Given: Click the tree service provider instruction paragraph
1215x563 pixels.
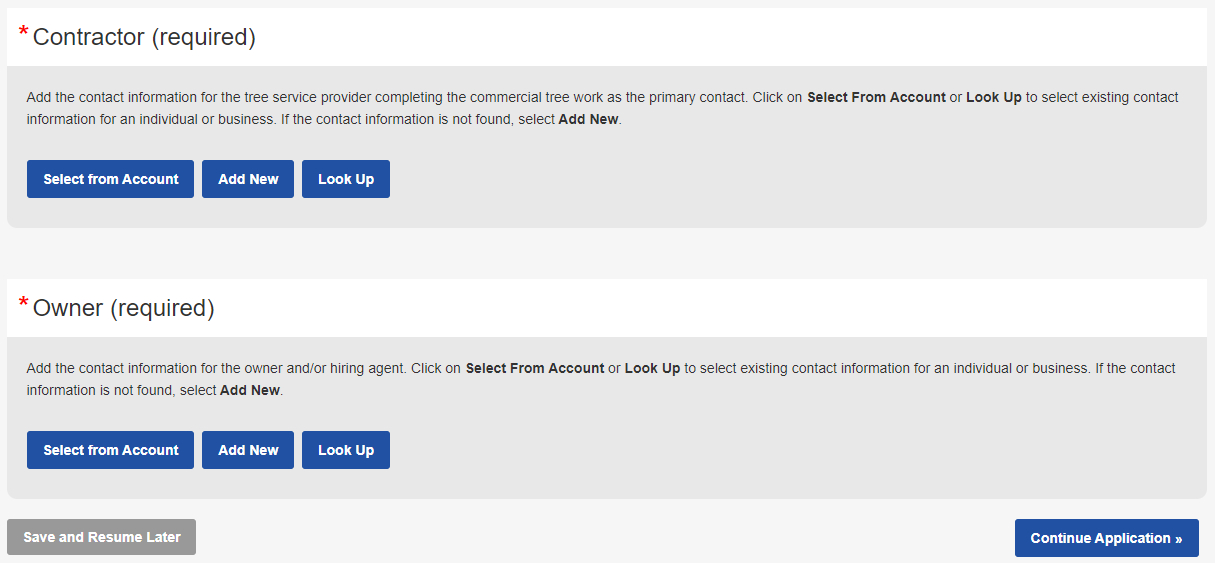Looking at the screenshot, I should click(400, 98).
